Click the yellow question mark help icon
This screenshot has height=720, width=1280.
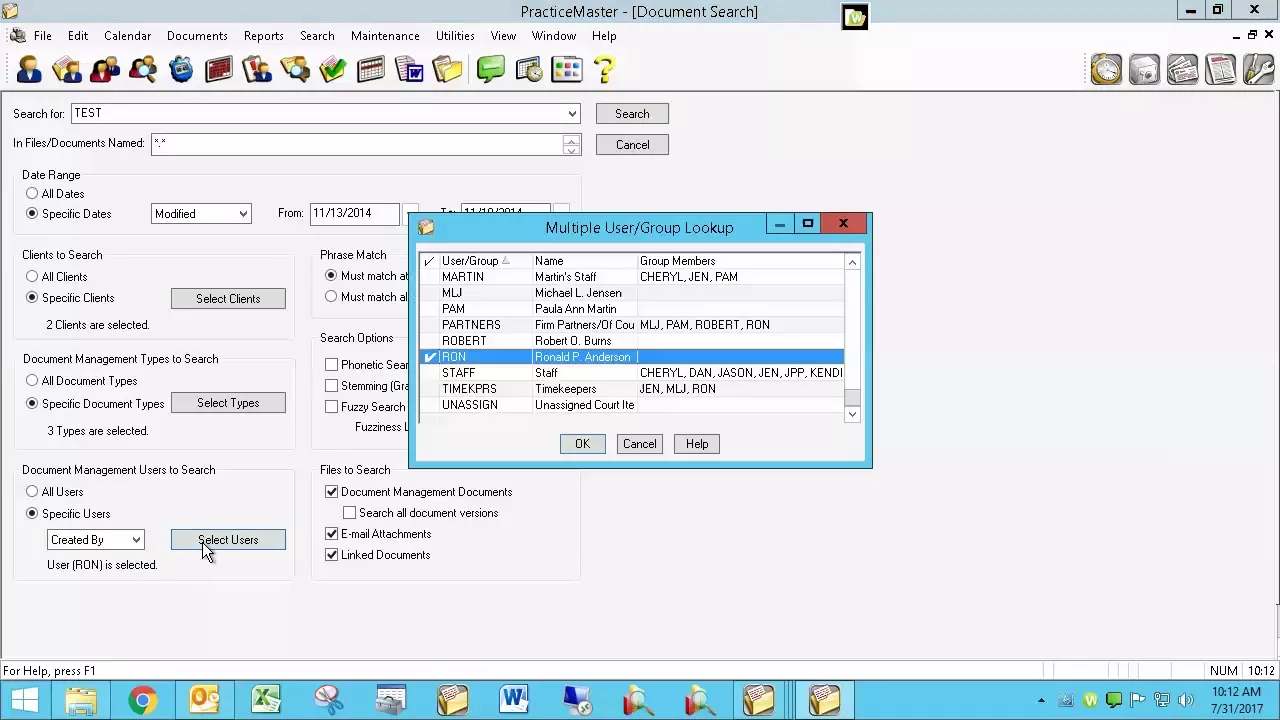pyautogui.click(x=604, y=69)
